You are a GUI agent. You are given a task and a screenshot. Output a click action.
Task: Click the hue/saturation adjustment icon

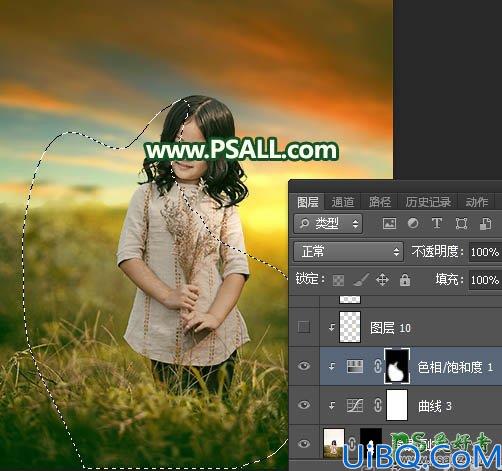point(355,366)
